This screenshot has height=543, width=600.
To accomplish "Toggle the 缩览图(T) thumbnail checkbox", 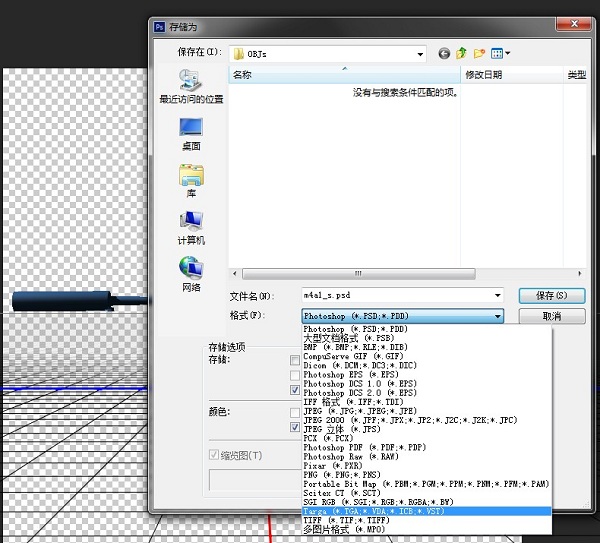I will [214, 455].
